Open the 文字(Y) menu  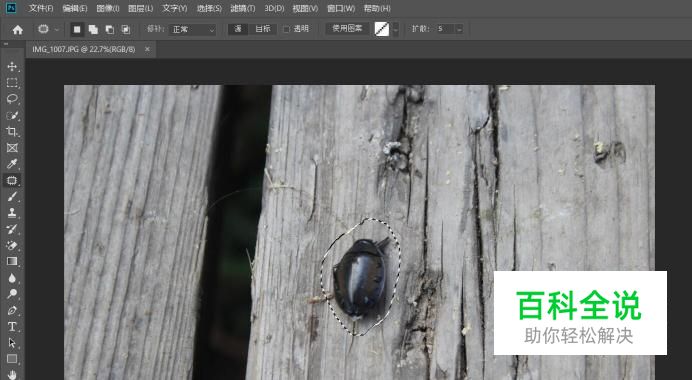(174, 8)
